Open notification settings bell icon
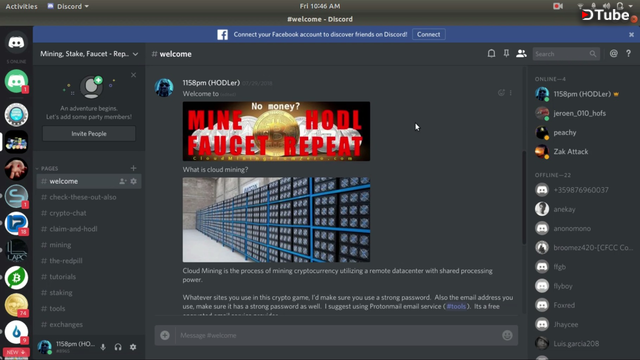Viewport: 640px width, 360px height. pyautogui.click(x=491, y=53)
